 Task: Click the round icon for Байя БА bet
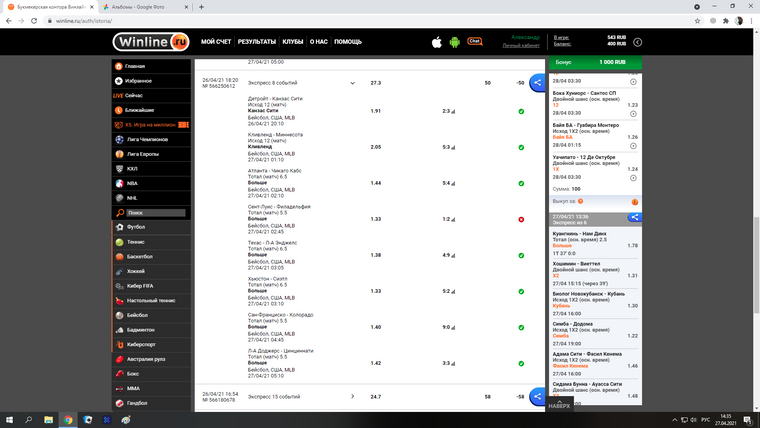tap(633, 146)
